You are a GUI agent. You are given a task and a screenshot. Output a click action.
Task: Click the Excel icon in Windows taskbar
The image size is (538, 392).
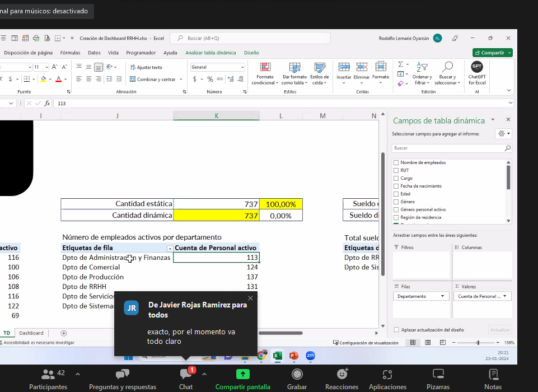277,356
